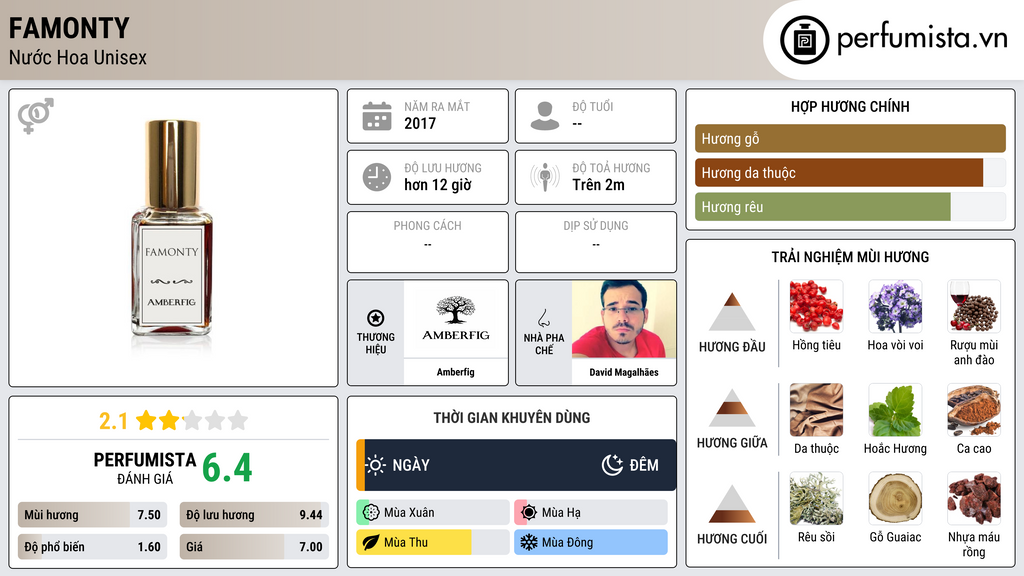Open the Ca cao note image
1024x576 pixels.
pyautogui.click(x=974, y=409)
